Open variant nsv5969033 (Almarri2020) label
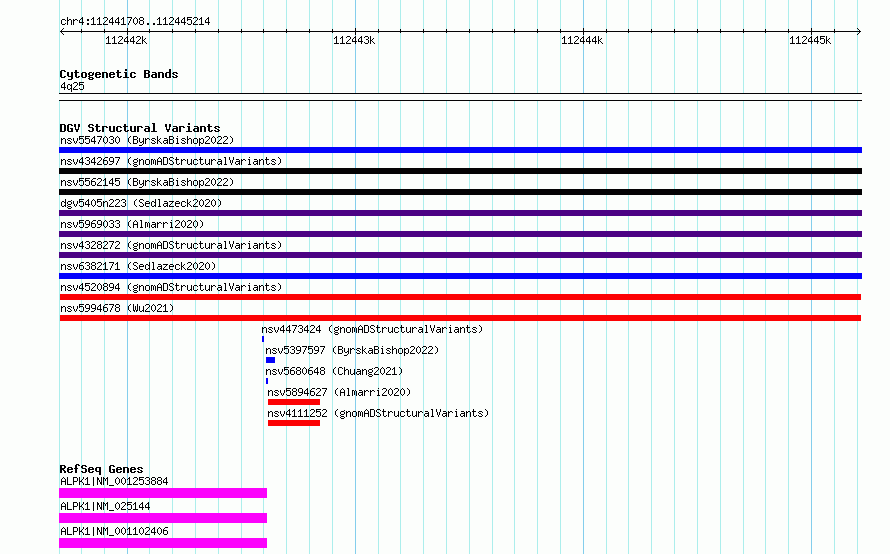Image resolution: width=890 pixels, height=554 pixels. 132,224
